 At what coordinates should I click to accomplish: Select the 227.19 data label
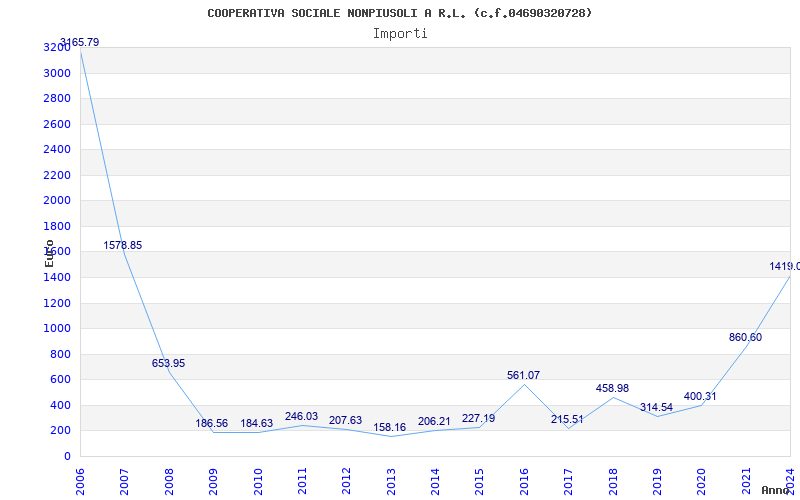point(479,418)
